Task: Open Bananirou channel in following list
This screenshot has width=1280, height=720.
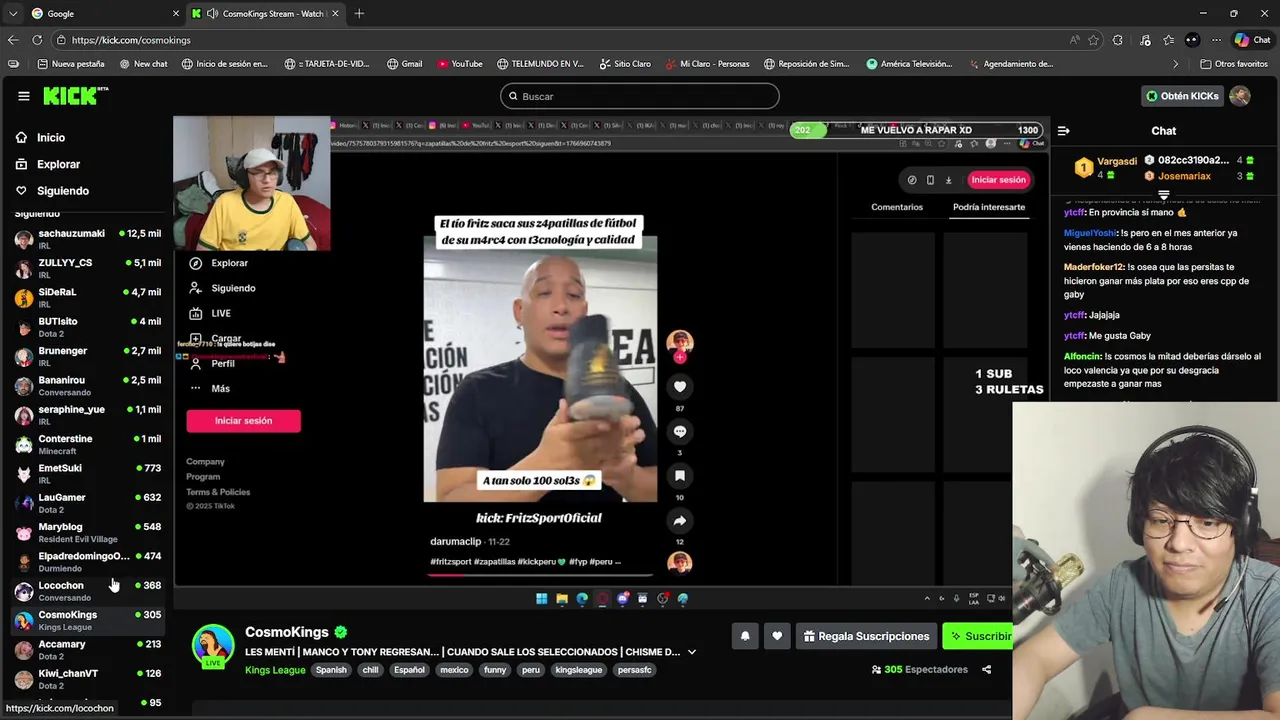Action: click(x=88, y=385)
